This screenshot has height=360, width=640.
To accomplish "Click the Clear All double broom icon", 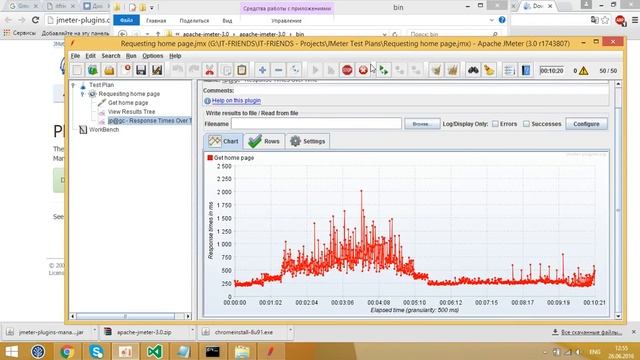I will (452, 70).
